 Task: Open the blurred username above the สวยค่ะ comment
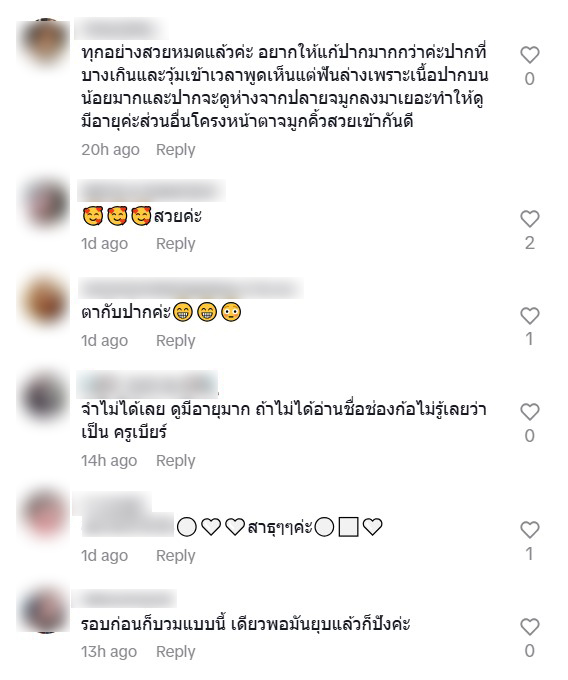coord(151,190)
